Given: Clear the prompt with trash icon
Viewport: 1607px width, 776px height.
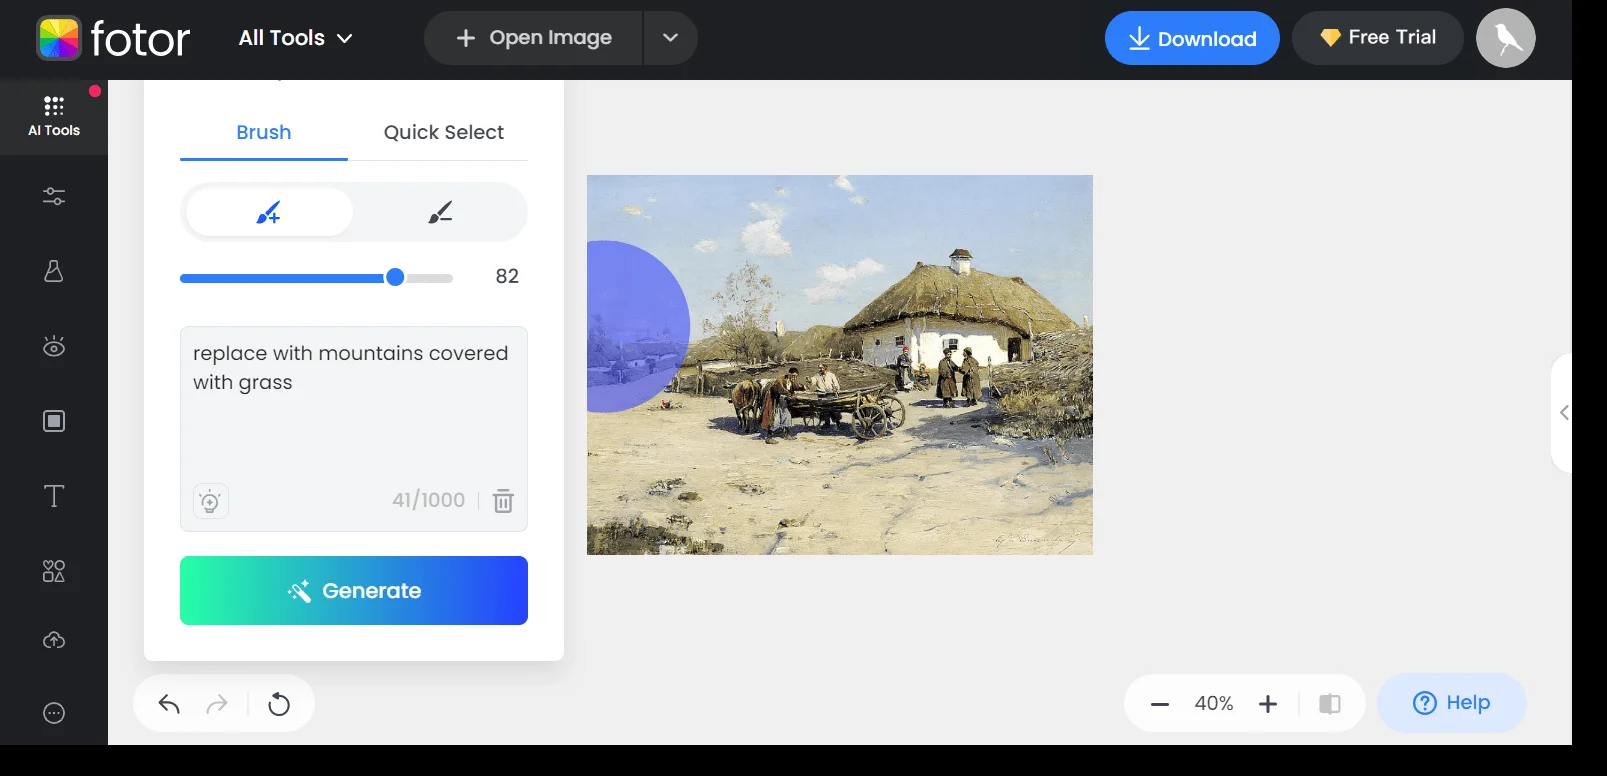Looking at the screenshot, I should [x=503, y=501].
